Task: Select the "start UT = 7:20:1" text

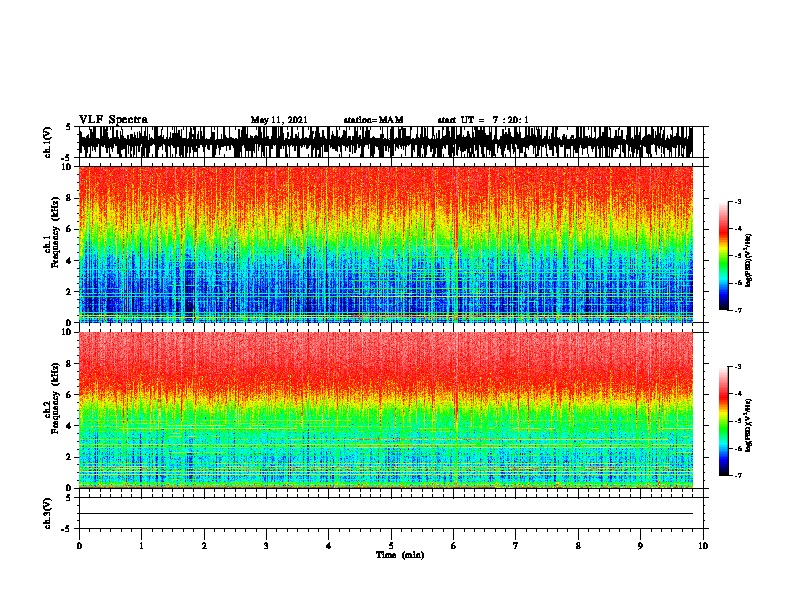Action: click(x=483, y=120)
